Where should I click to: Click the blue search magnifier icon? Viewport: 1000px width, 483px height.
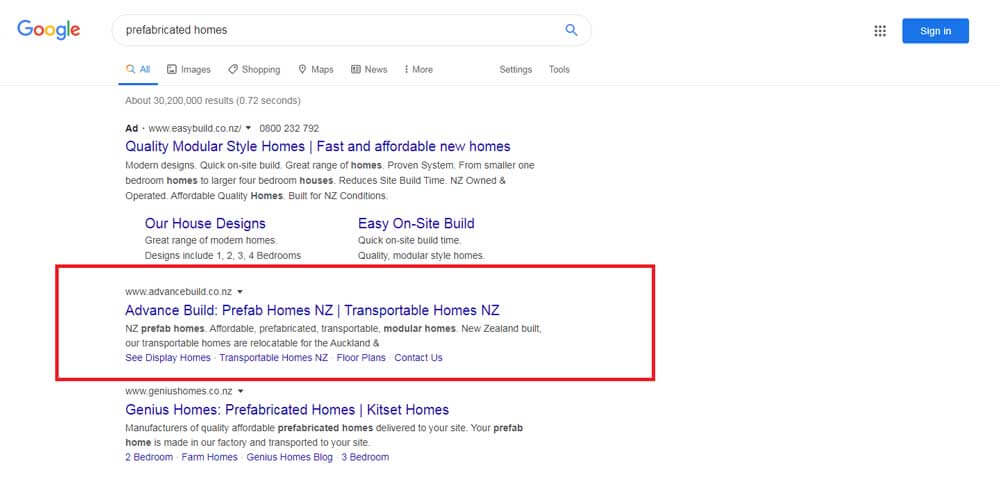tap(571, 30)
